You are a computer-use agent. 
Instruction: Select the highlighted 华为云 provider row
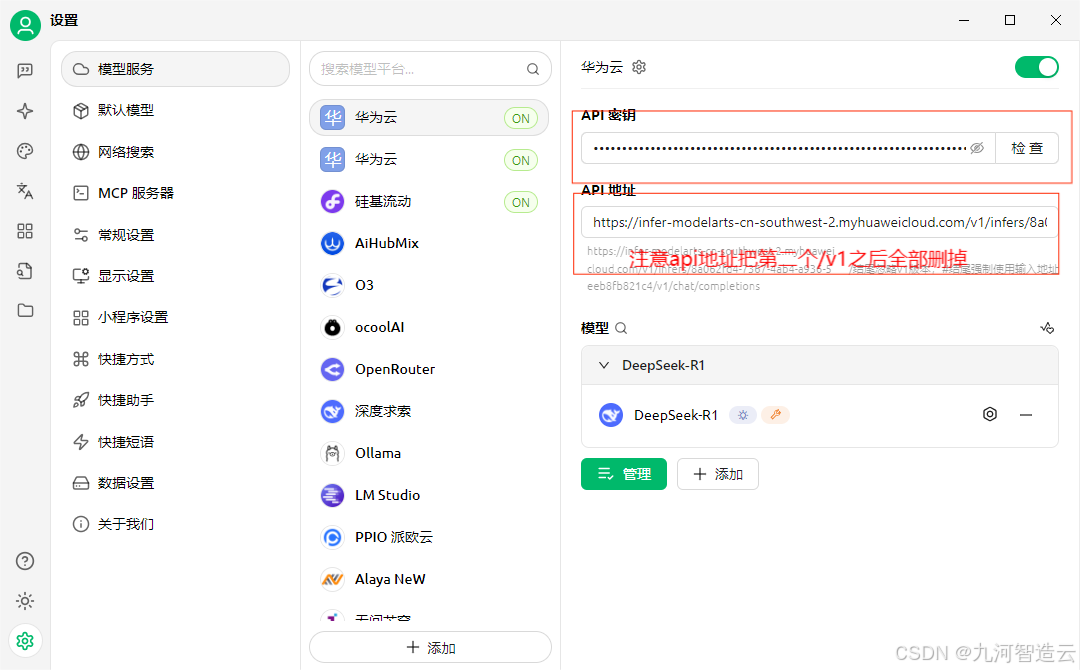428,118
